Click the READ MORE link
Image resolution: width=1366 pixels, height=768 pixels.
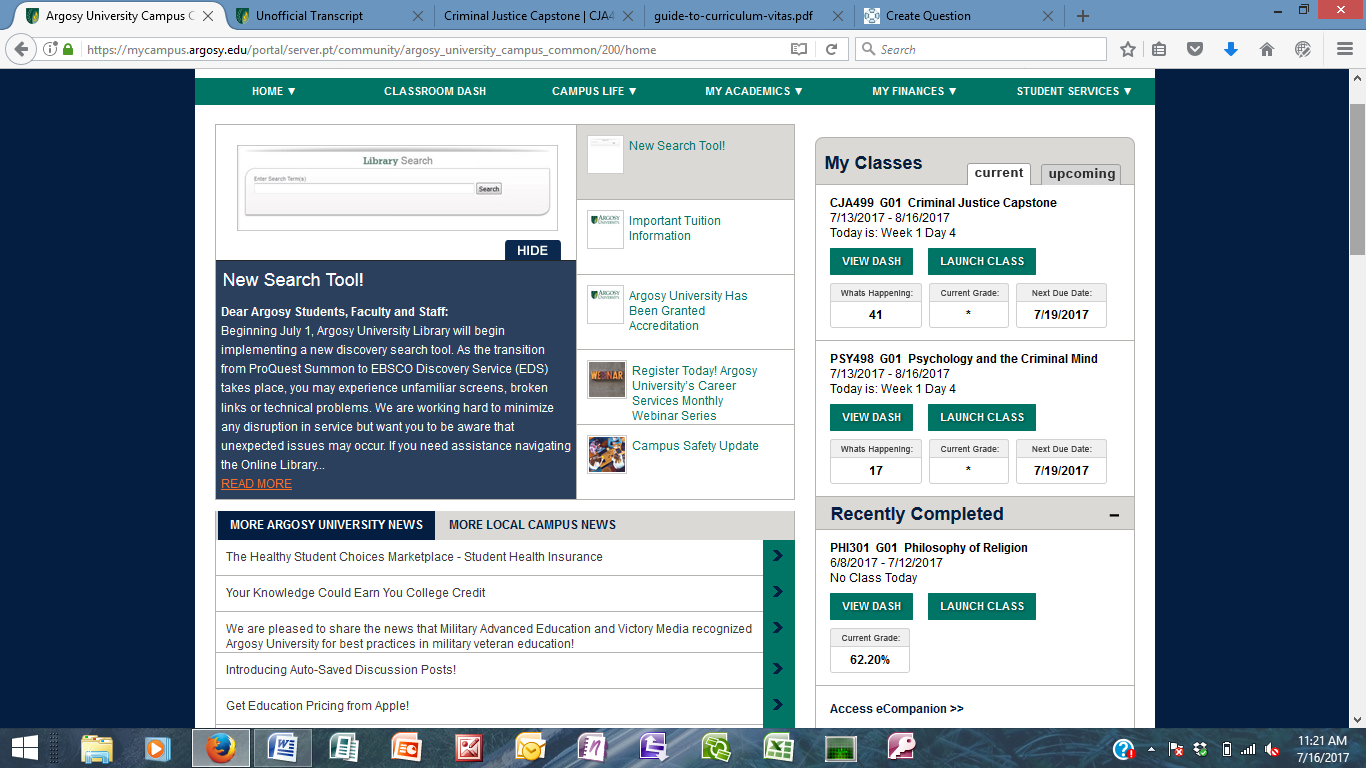tap(256, 484)
